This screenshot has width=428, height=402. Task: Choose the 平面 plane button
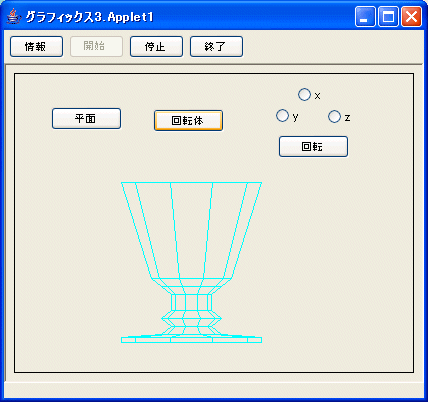(x=86, y=118)
